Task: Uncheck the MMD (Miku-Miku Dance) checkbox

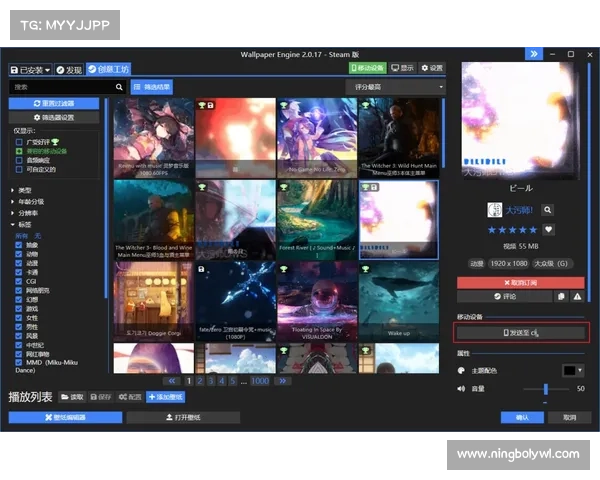Action: [x=18, y=362]
